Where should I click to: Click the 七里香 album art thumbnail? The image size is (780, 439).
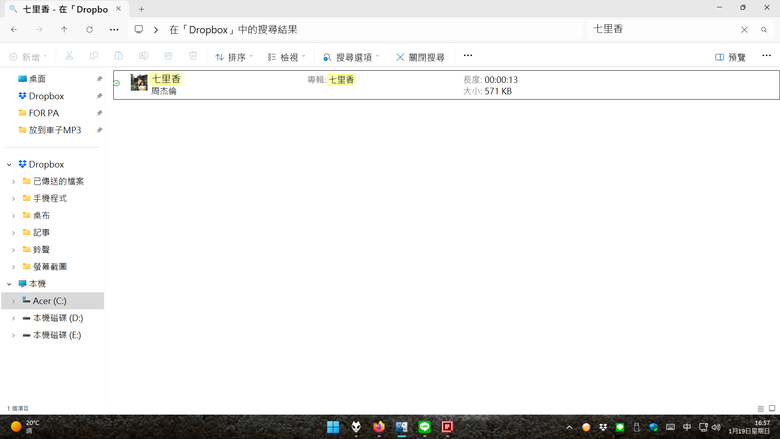pyautogui.click(x=139, y=83)
